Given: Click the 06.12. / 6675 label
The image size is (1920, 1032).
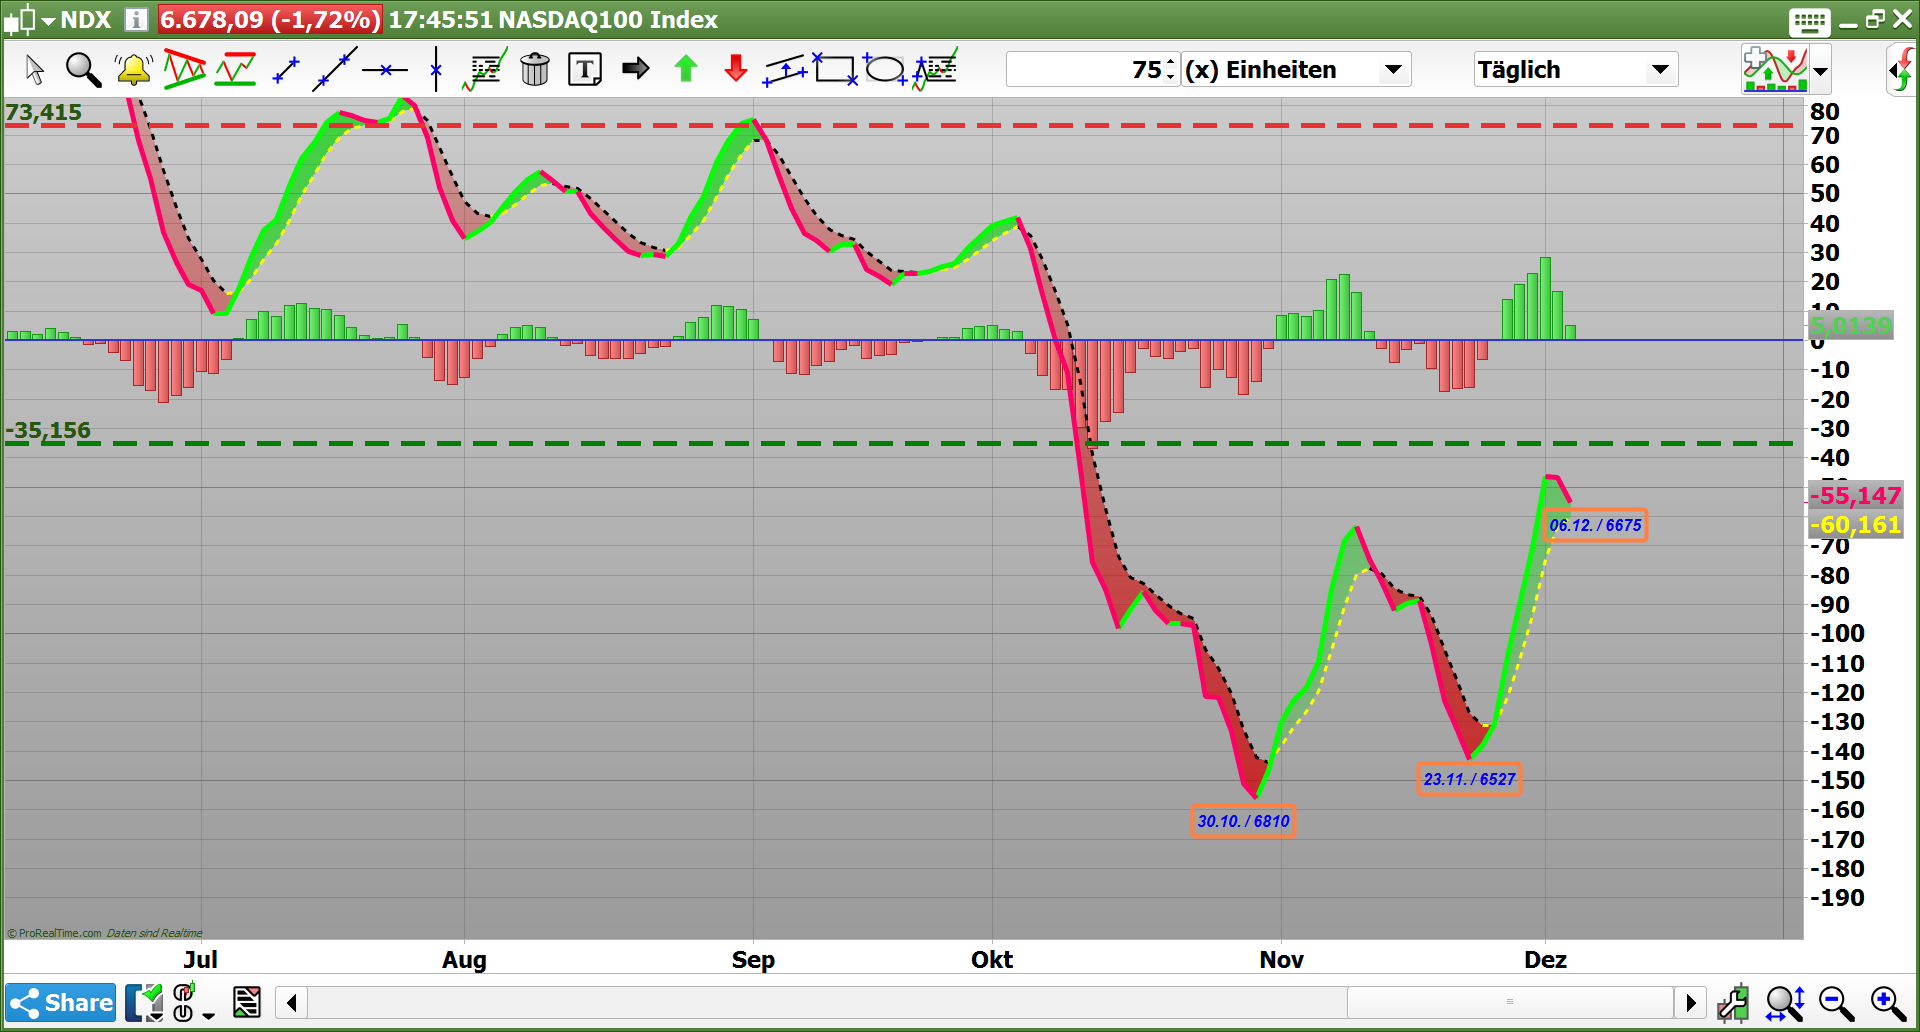Looking at the screenshot, I should pos(1595,525).
